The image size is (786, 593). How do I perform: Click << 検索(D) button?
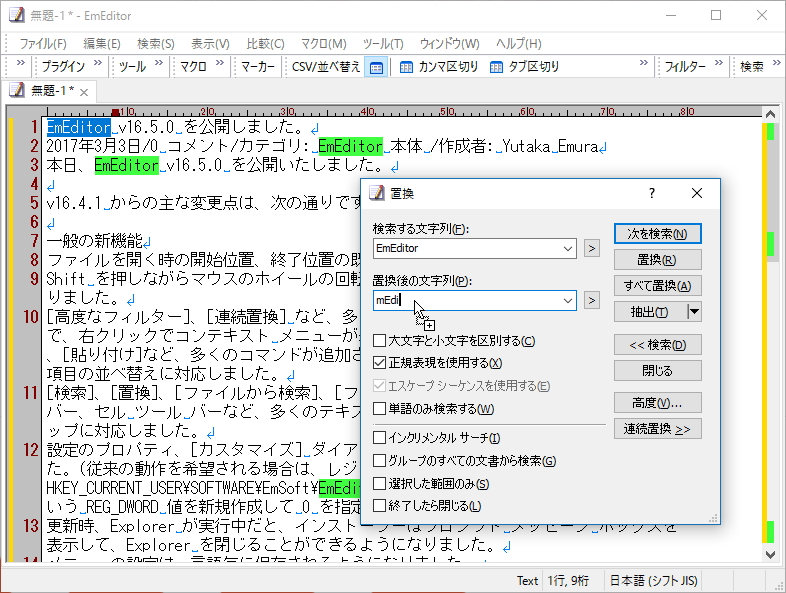(658, 345)
